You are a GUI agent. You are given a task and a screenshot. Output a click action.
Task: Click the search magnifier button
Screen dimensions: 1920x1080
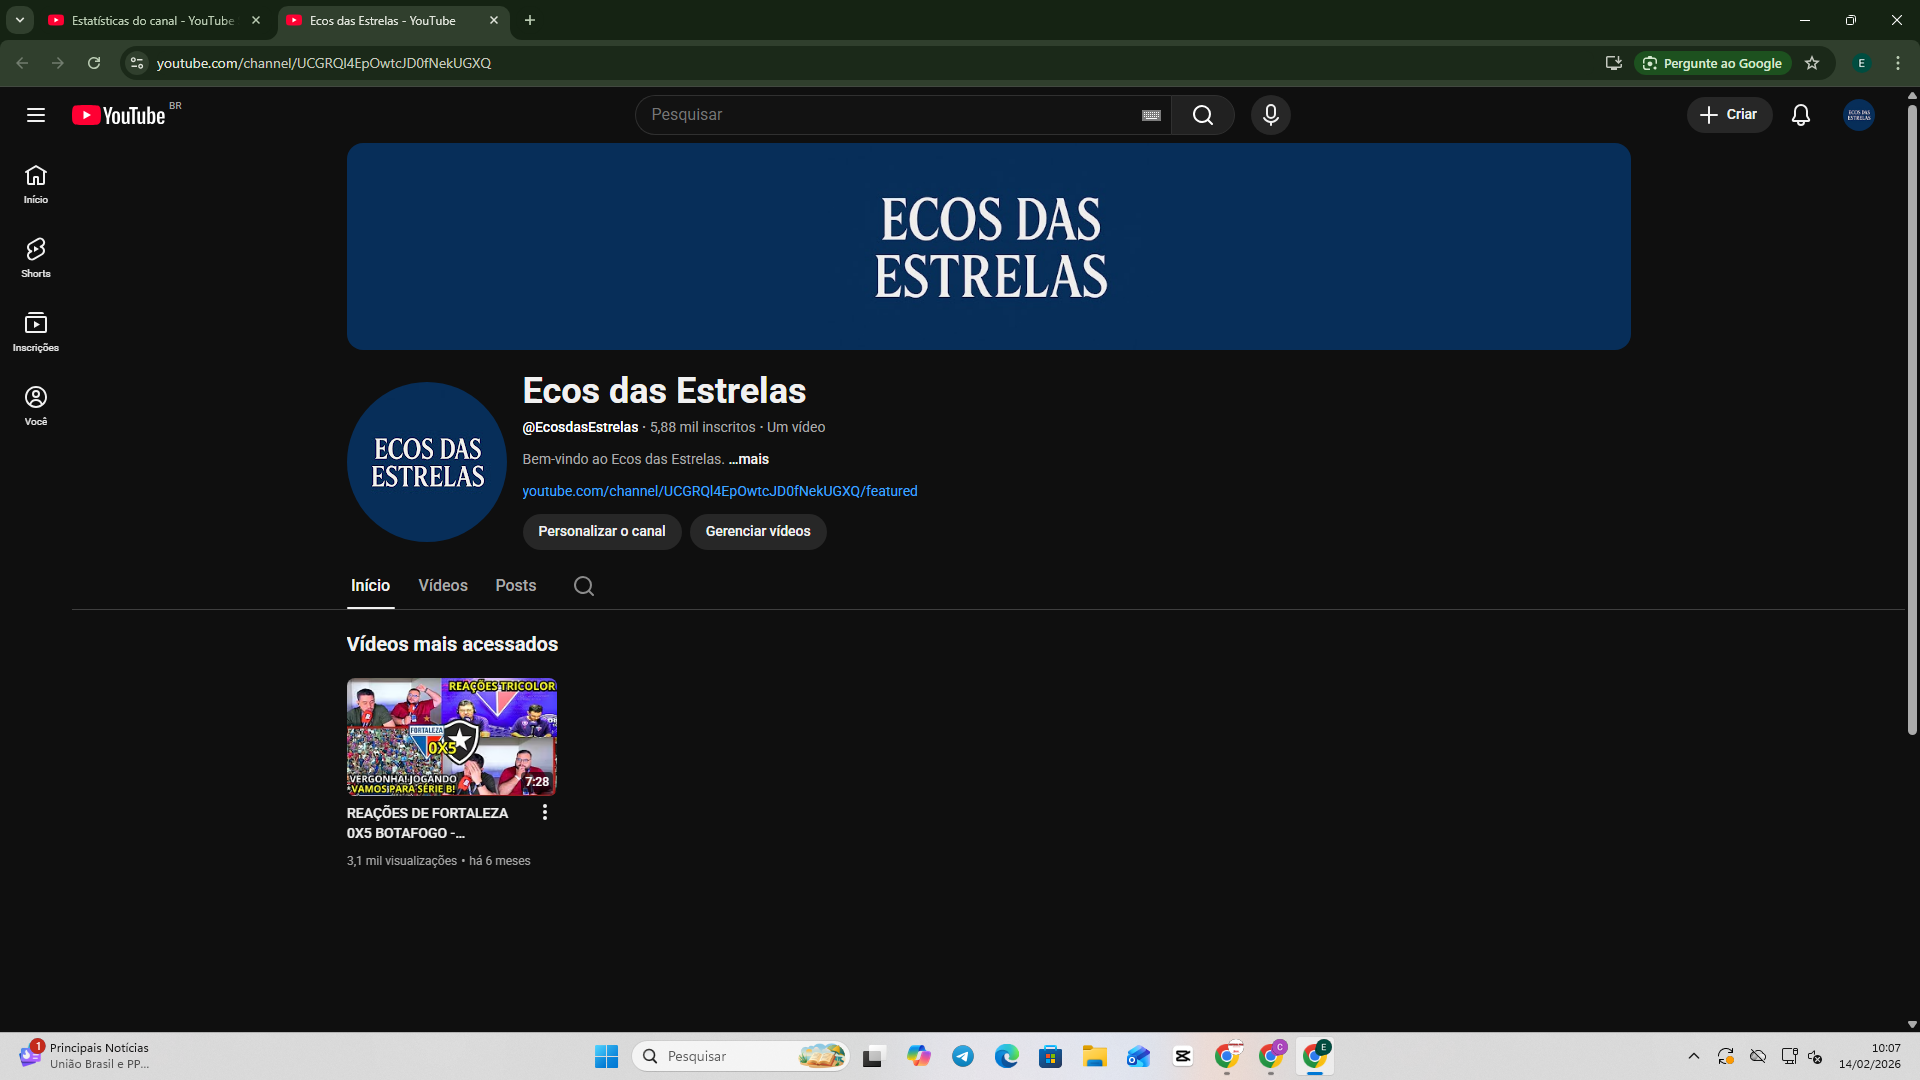tap(1202, 115)
